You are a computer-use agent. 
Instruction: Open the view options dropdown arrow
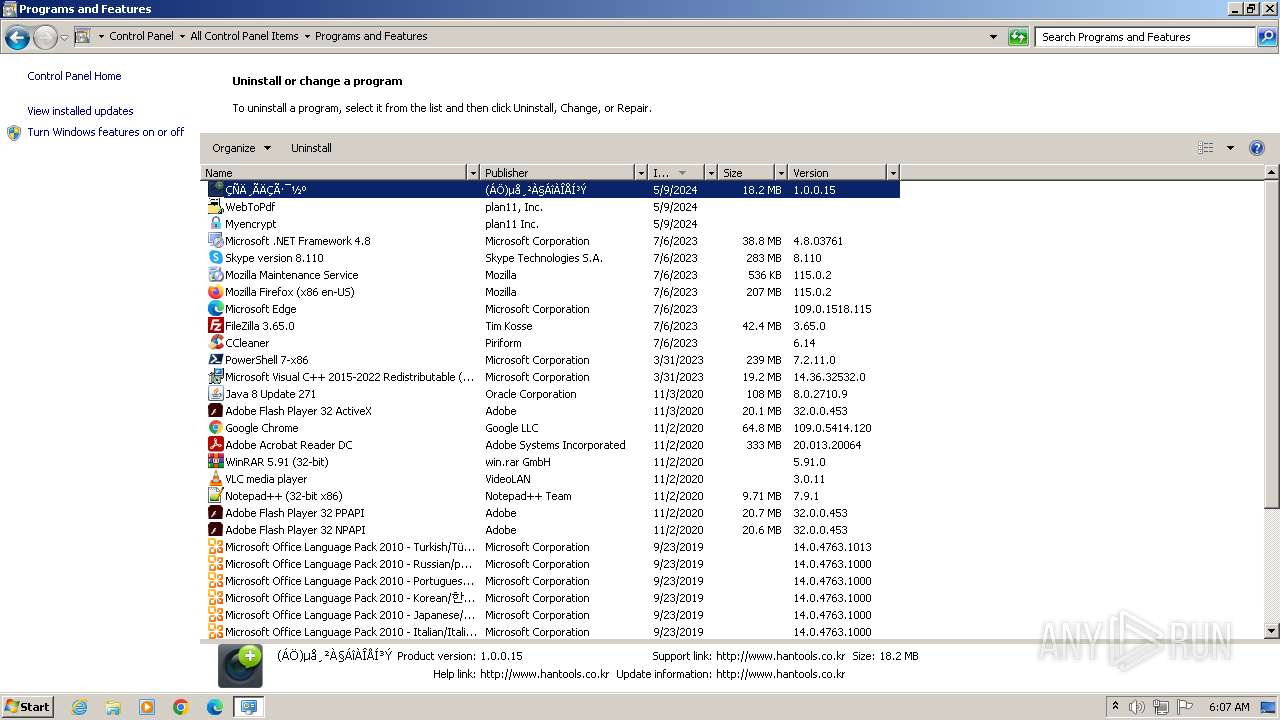point(1230,148)
